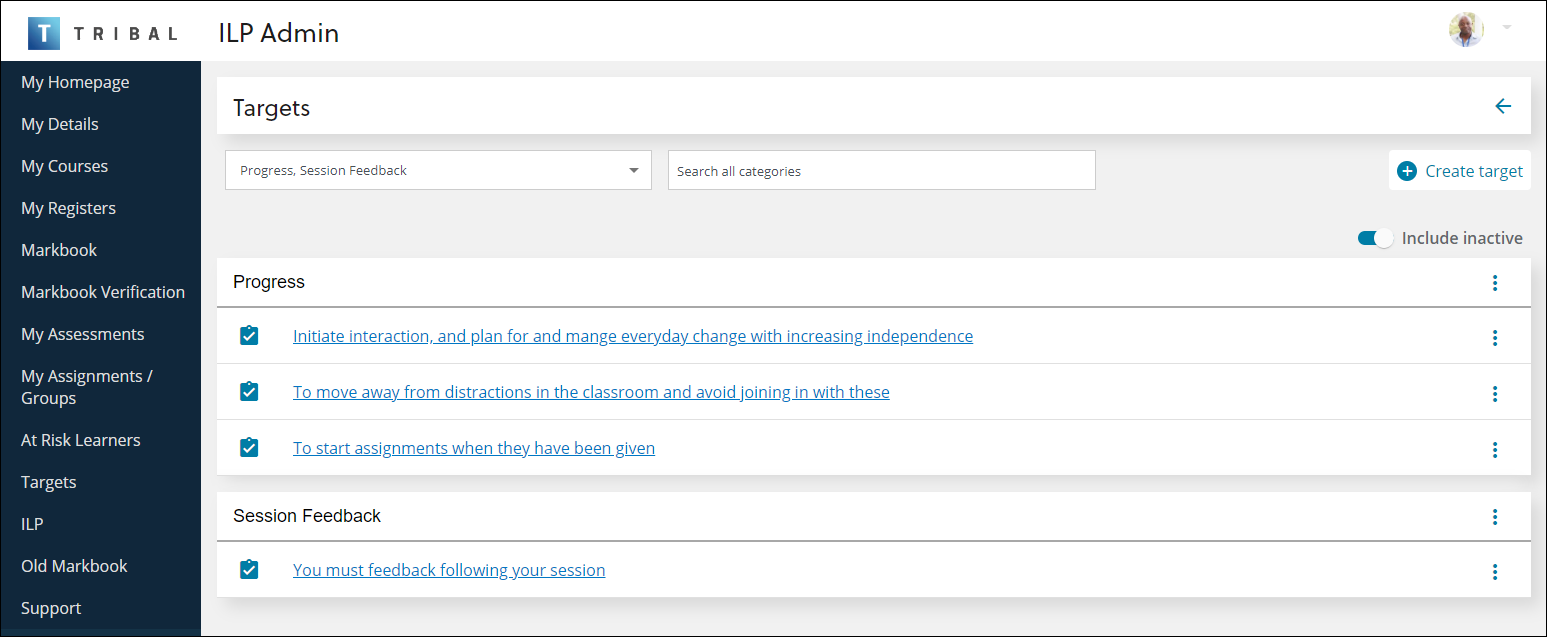
Task: Go to Markbook Verification in sidebar
Action: pos(103,292)
